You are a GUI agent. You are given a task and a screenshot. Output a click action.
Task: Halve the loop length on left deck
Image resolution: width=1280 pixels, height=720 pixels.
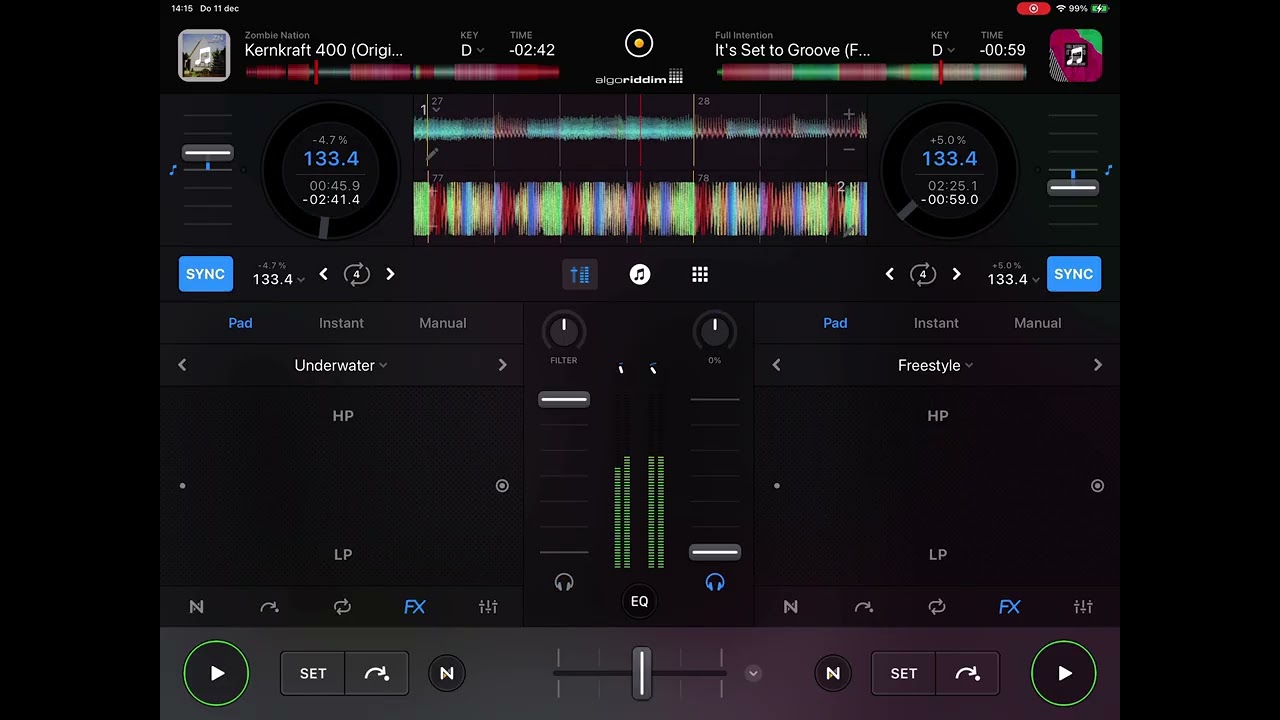(323, 274)
